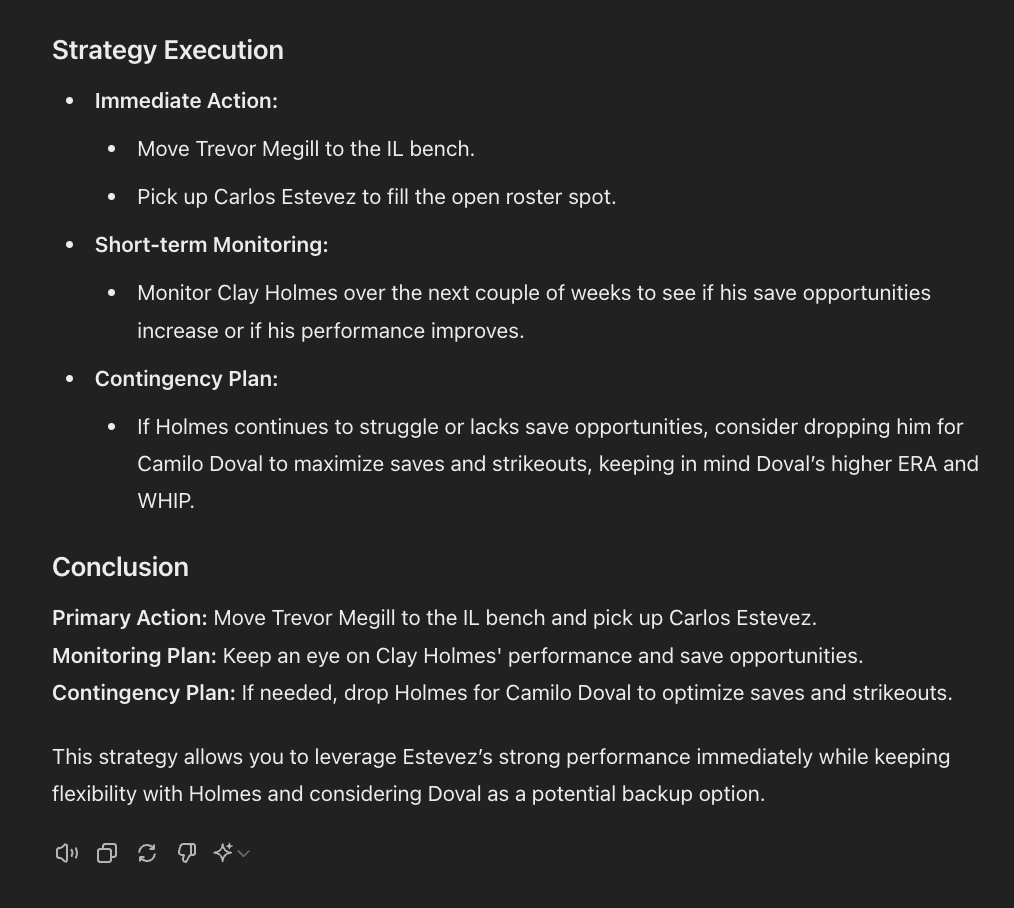Click the bold Contingency Plan label in Conclusion
The image size is (1014, 908).
tap(144, 693)
